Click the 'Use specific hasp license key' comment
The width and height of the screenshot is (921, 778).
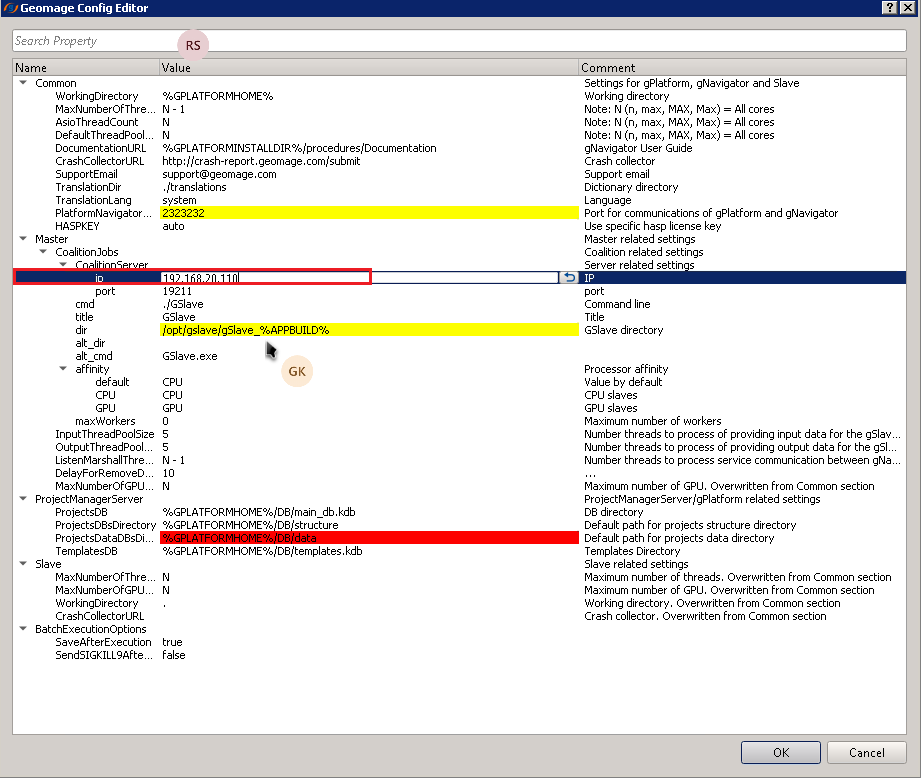(653, 226)
